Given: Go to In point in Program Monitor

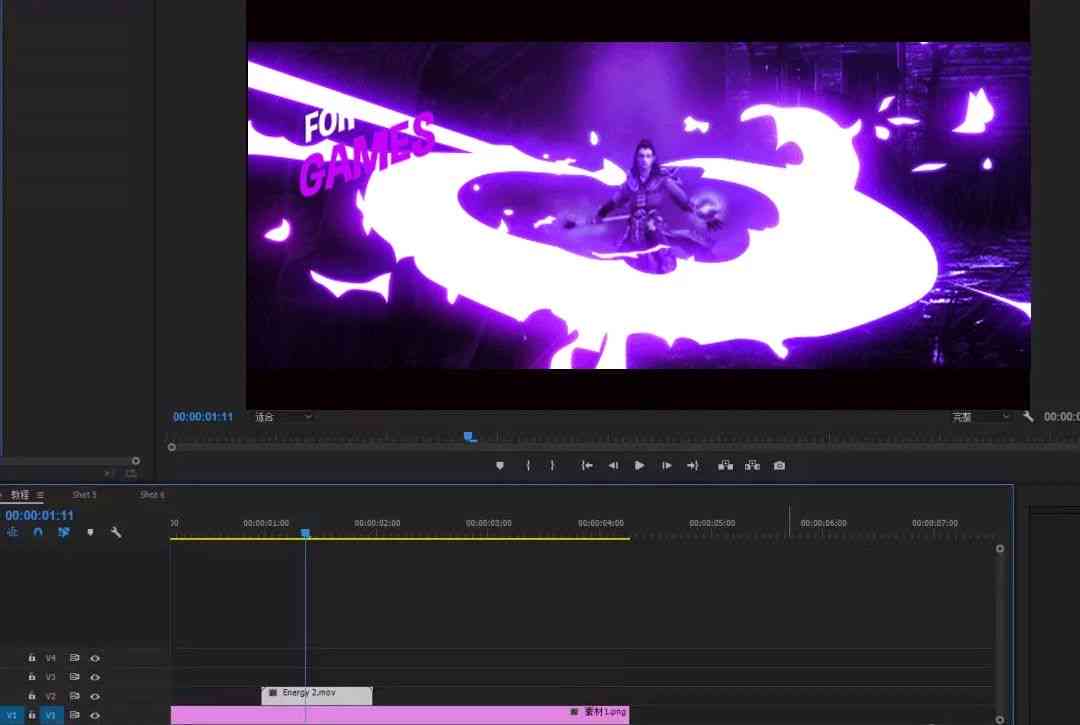Looking at the screenshot, I should point(586,466).
